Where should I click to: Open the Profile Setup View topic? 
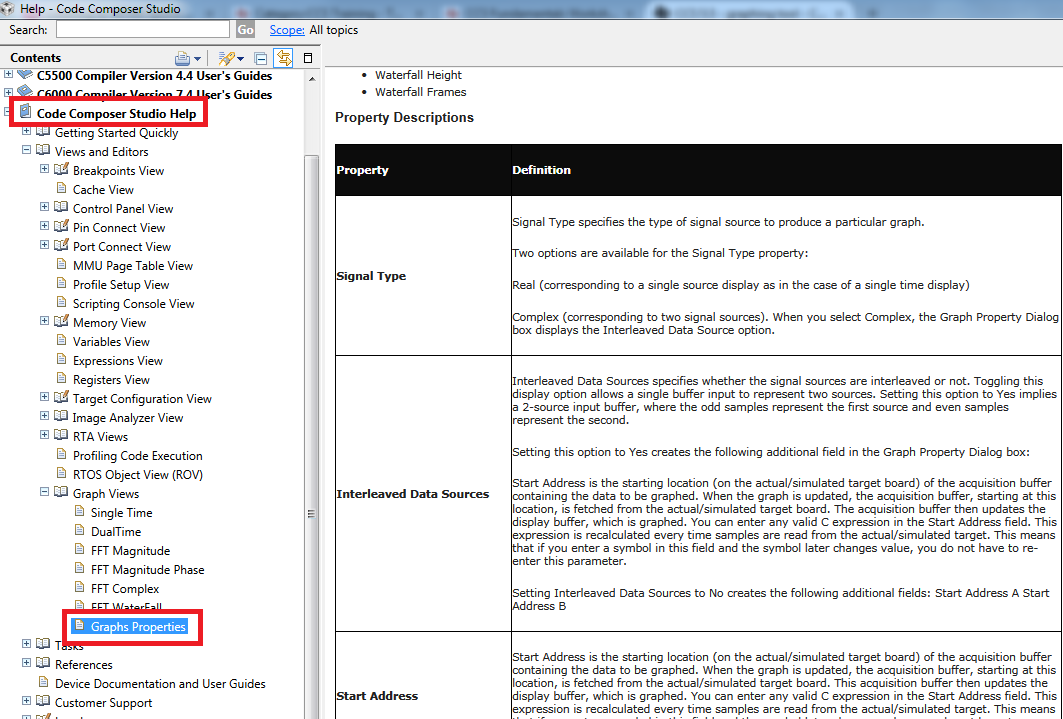(x=121, y=285)
